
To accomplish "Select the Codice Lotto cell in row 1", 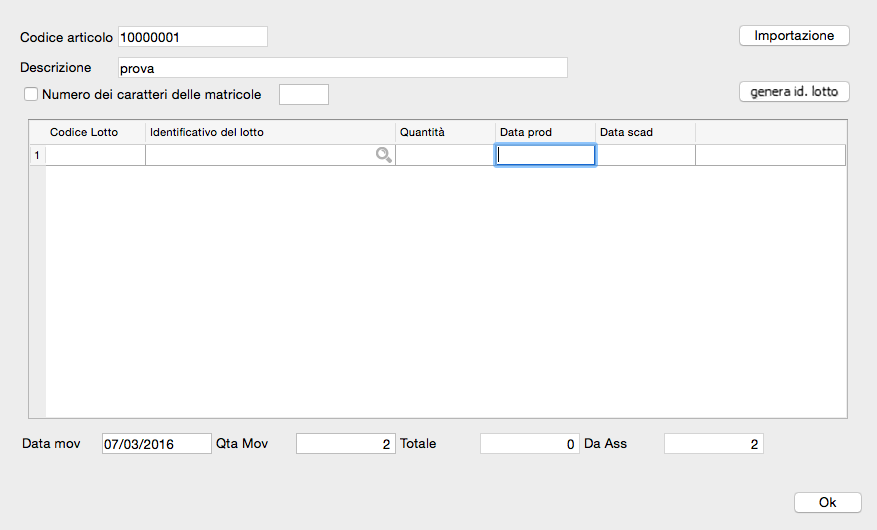I will [96, 155].
